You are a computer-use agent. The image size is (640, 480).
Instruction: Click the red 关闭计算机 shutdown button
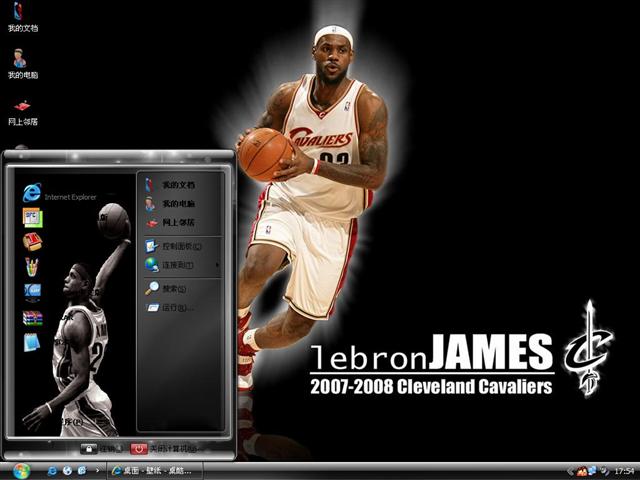tap(164, 449)
